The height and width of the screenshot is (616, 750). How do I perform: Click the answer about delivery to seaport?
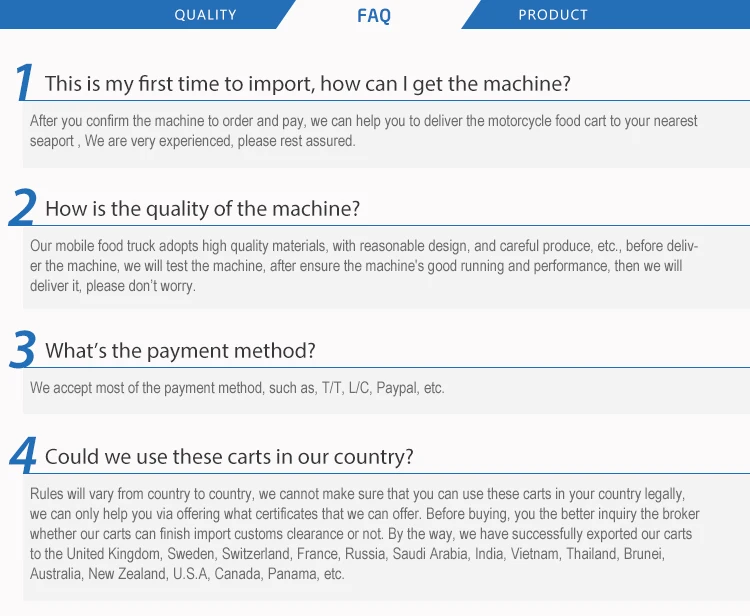(x=363, y=131)
